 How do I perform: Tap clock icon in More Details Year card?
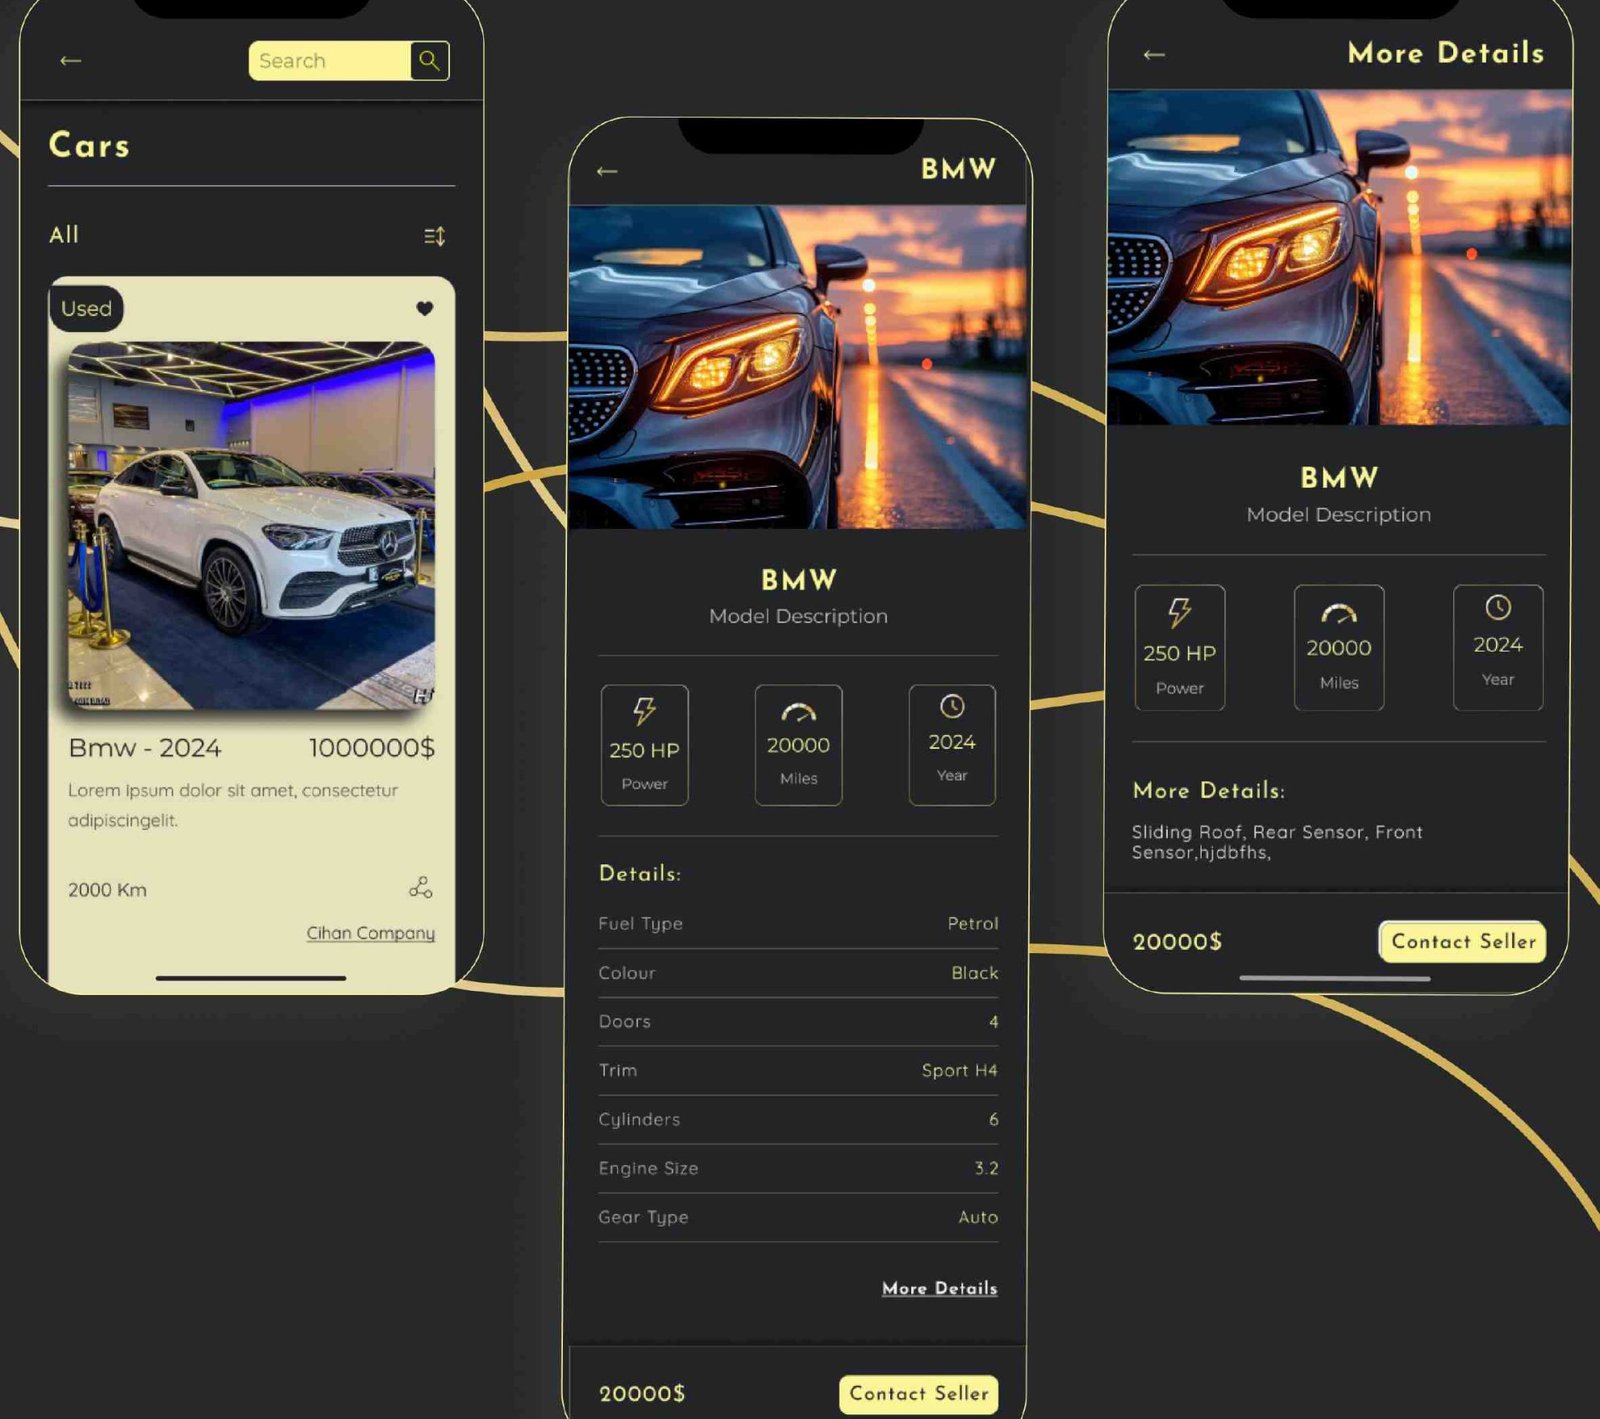(x=1498, y=607)
